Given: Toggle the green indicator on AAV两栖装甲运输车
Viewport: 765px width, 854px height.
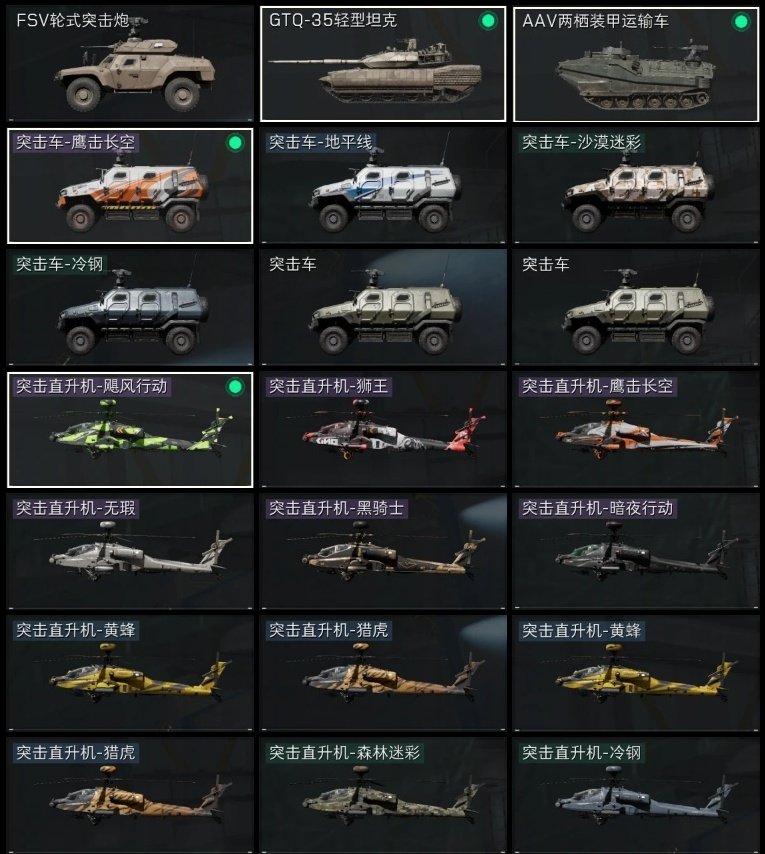Looking at the screenshot, I should click(x=741, y=22).
